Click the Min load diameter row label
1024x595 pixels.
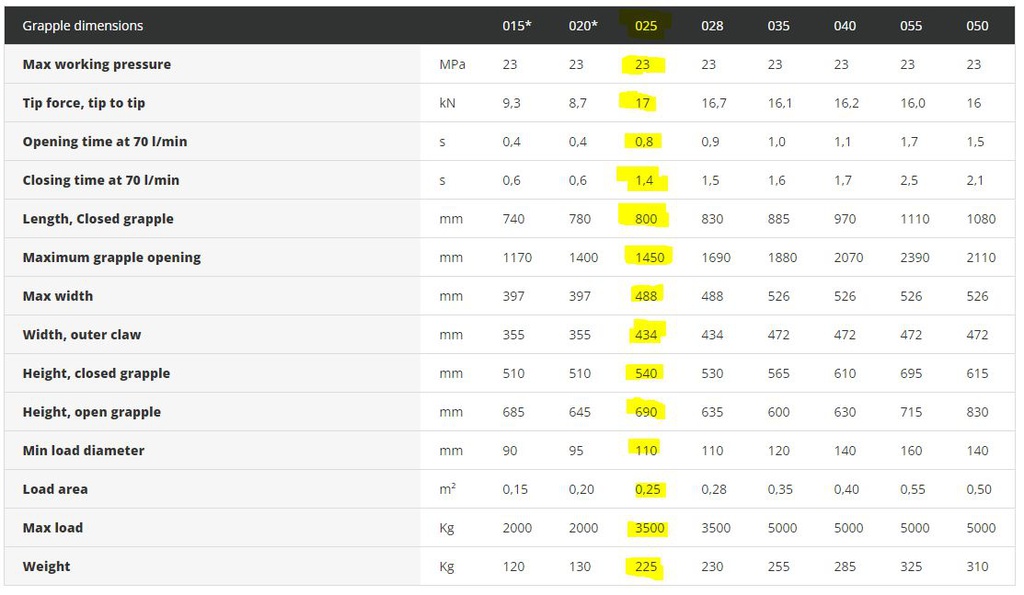84,451
